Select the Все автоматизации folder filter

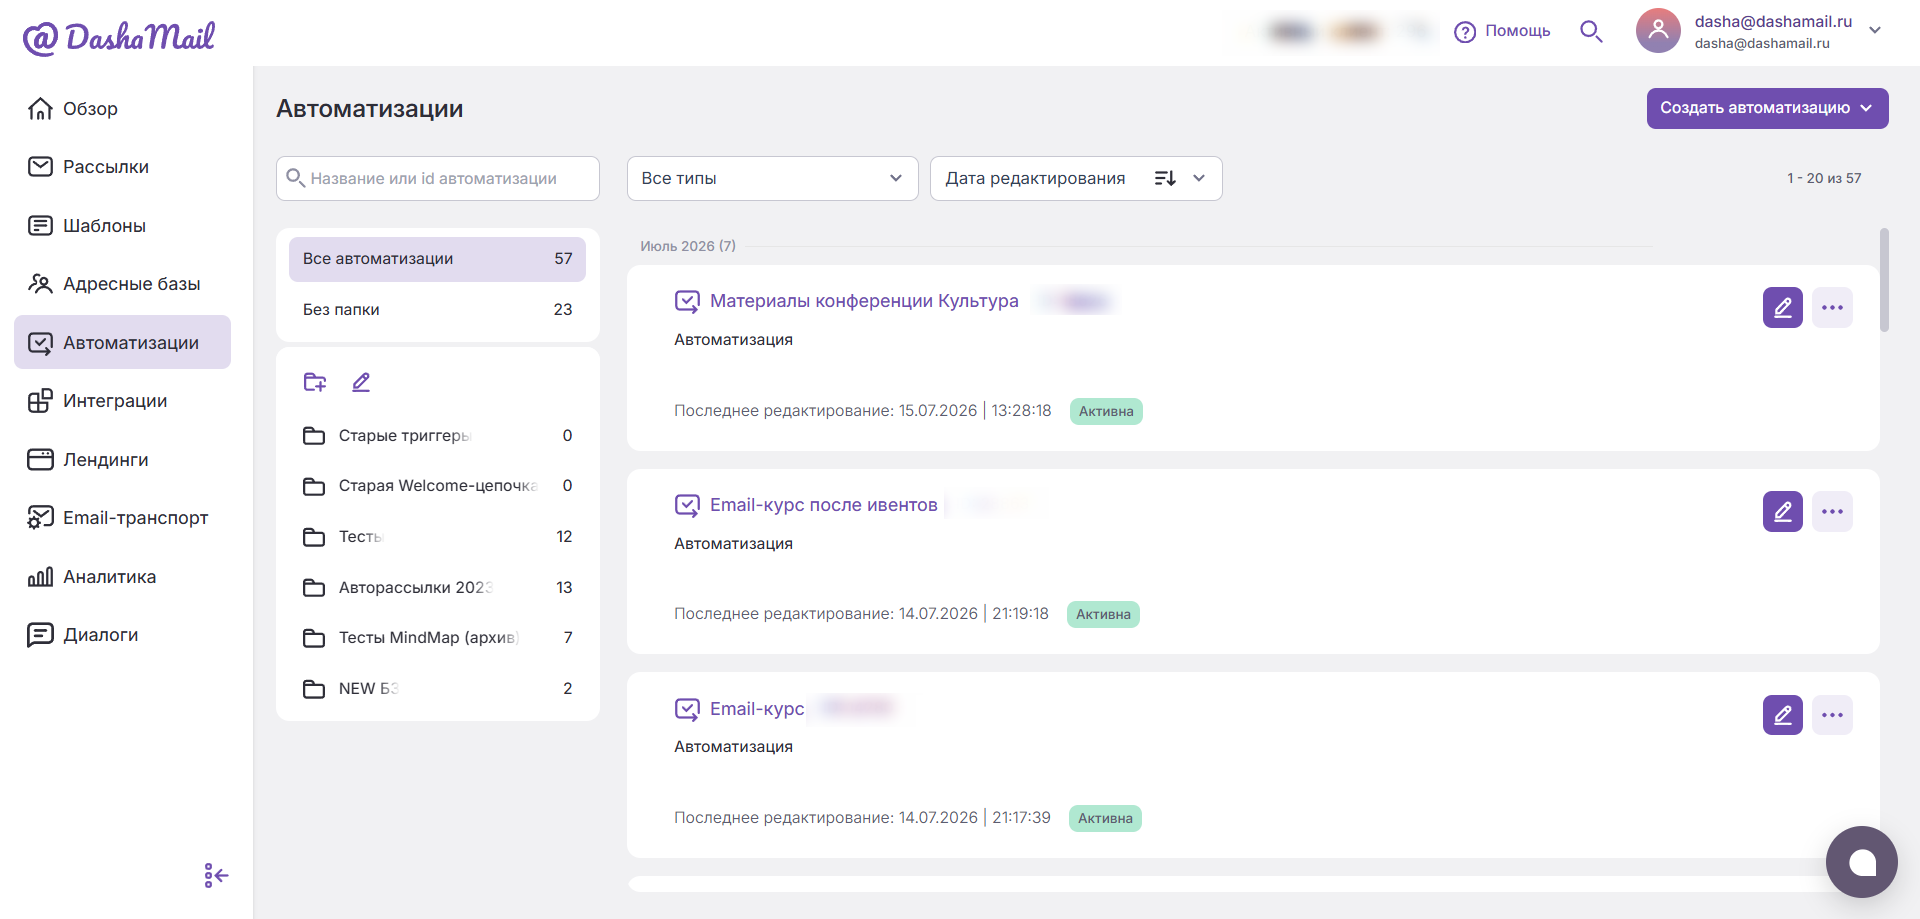[437, 259]
